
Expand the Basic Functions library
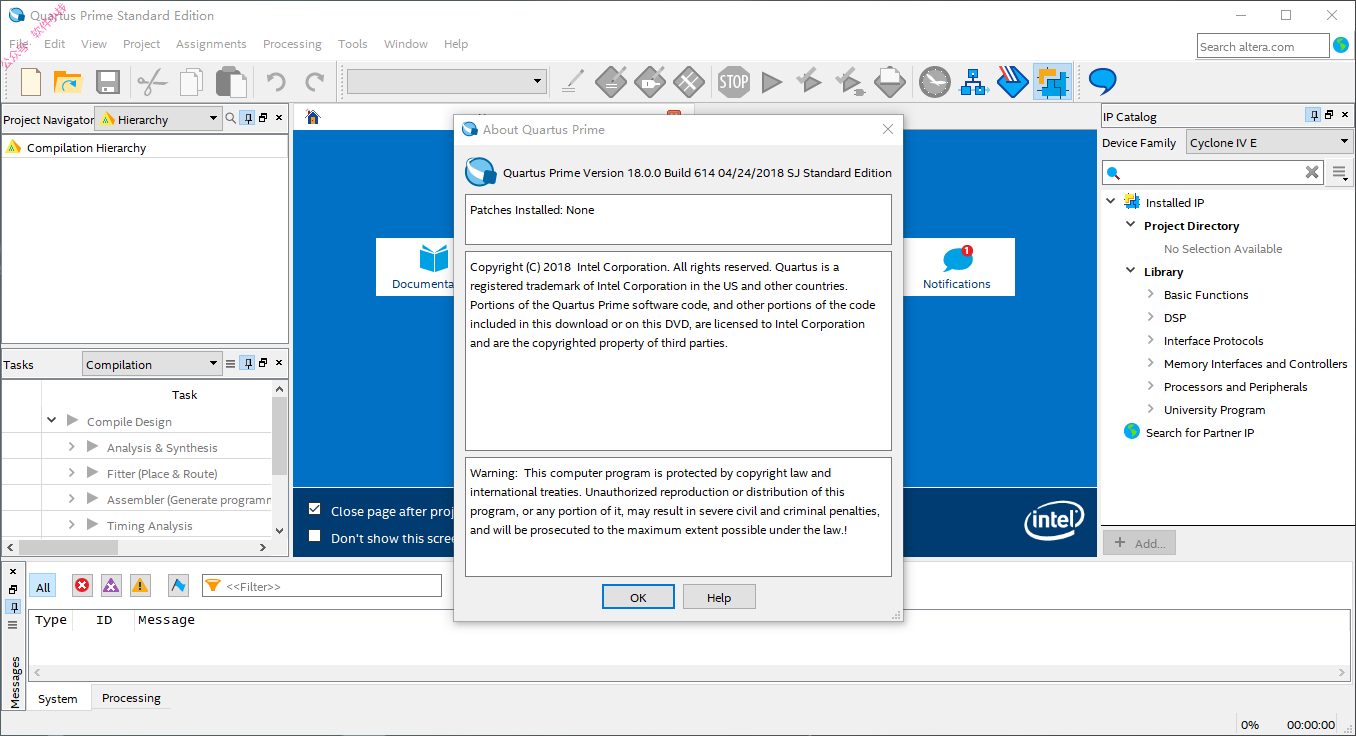click(x=1151, y=294)
